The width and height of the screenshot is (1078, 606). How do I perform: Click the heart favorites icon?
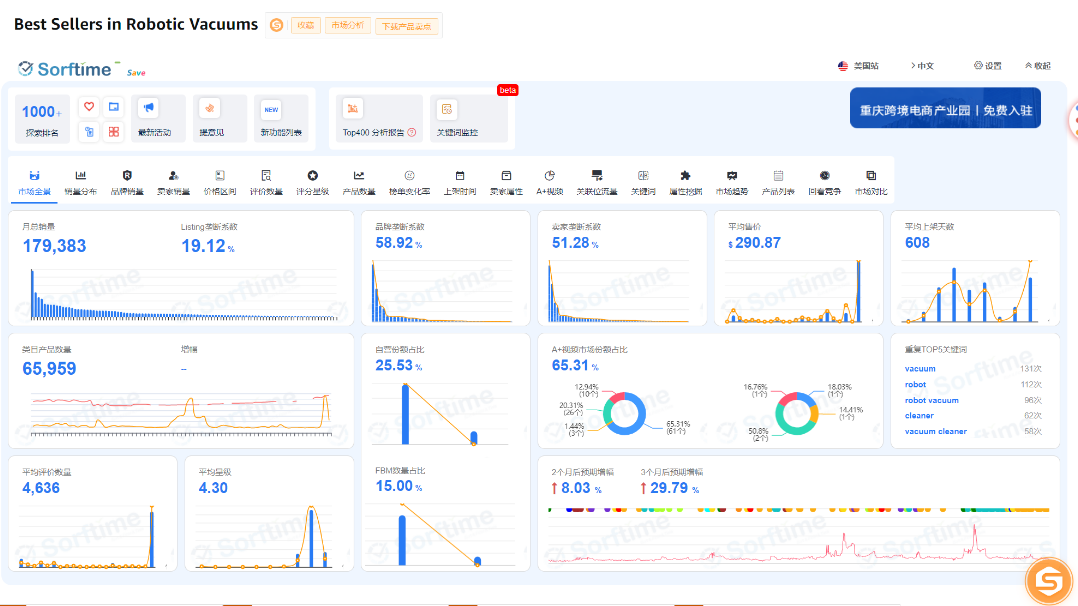click(x=88, y=107)
